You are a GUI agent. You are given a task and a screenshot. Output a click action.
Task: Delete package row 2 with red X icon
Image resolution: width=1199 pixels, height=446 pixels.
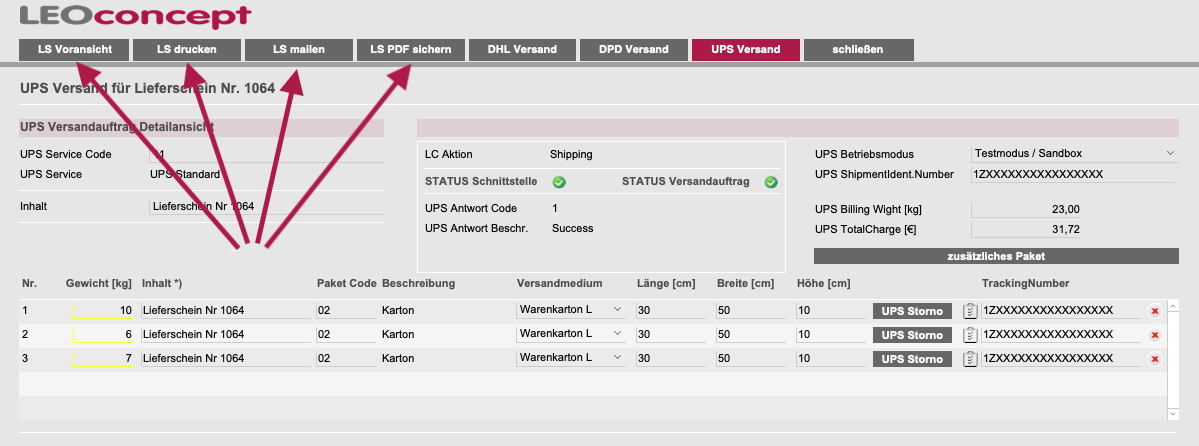[x=1155, y=335]
